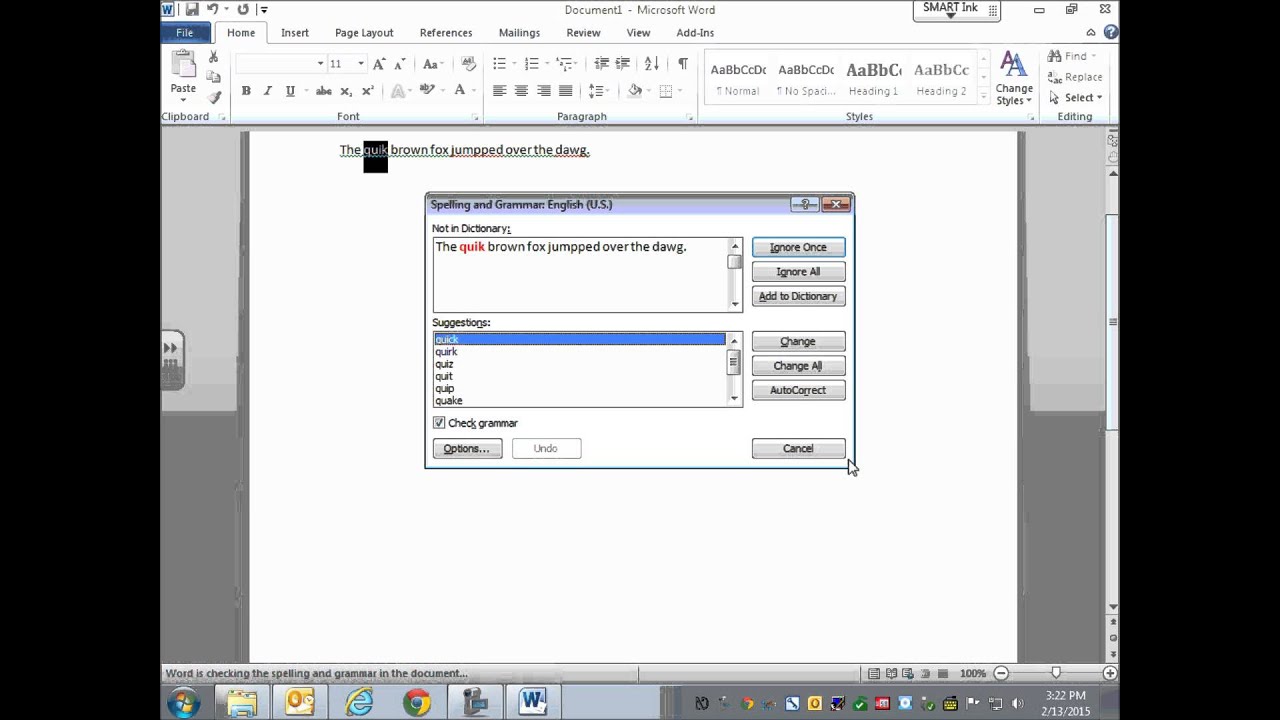Switch to the Page Layout tab
This screenshot has height=720, width=1280.
[x=364, y=33]
